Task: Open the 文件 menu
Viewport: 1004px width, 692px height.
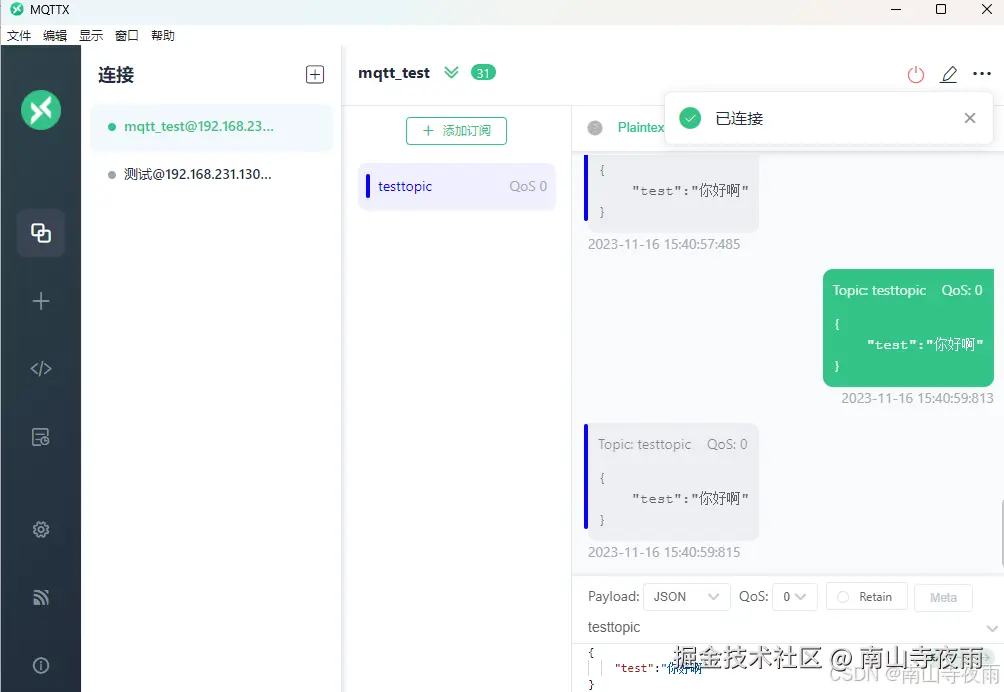Action: [18, 35]
